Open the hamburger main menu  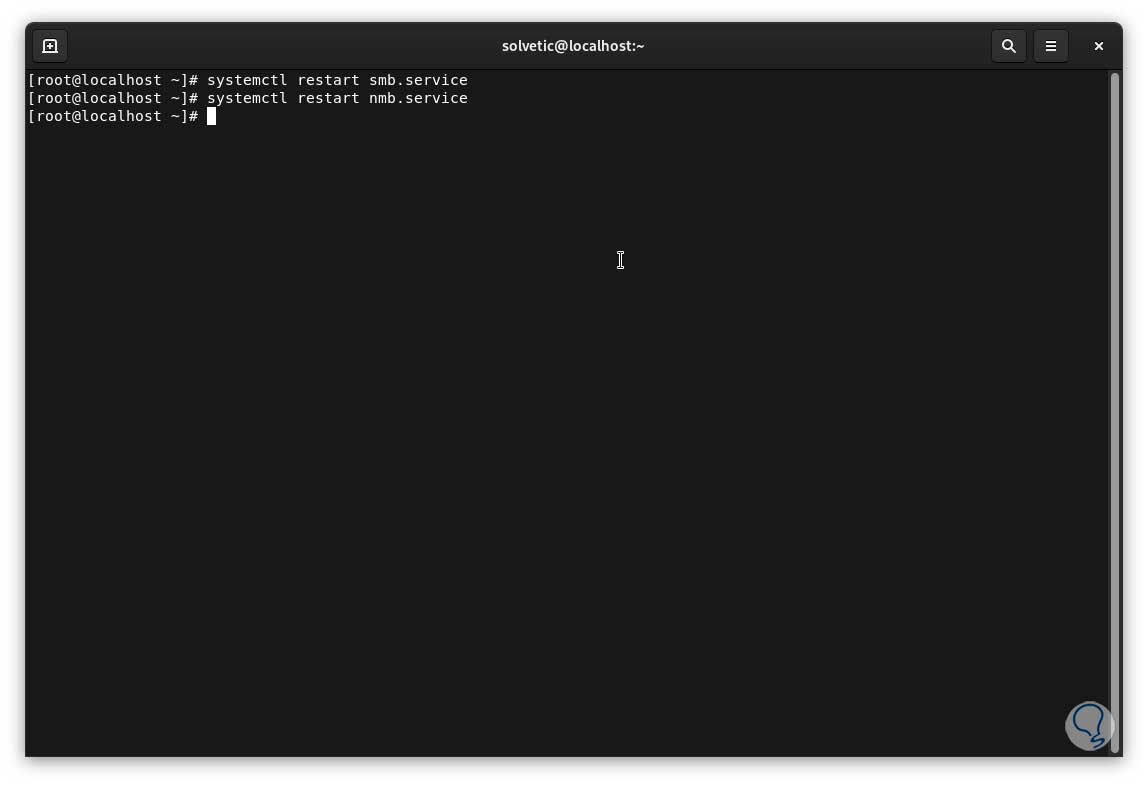pos(1051,46)
